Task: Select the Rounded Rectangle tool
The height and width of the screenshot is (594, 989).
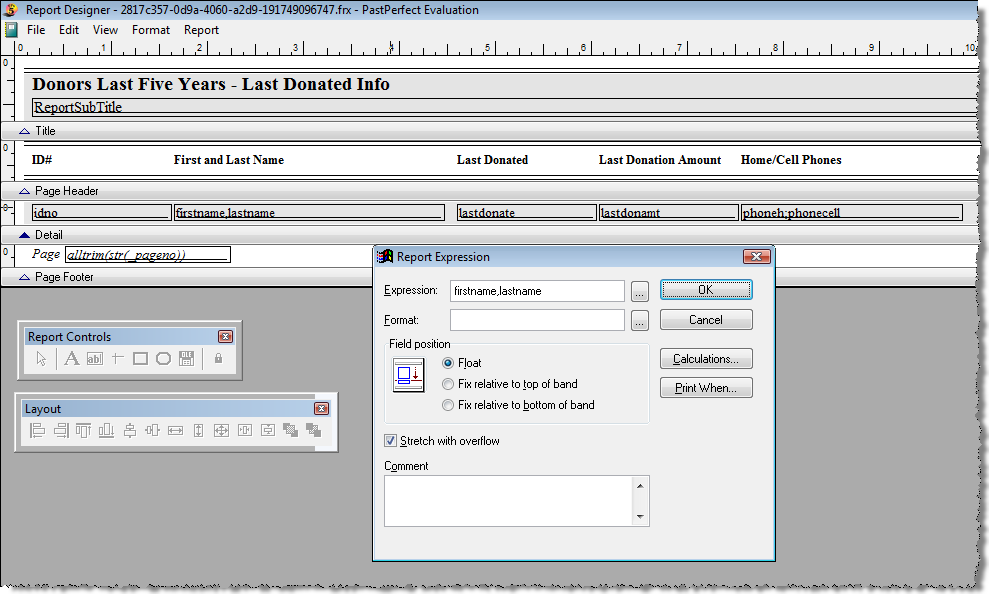Action: coord(164,359)
